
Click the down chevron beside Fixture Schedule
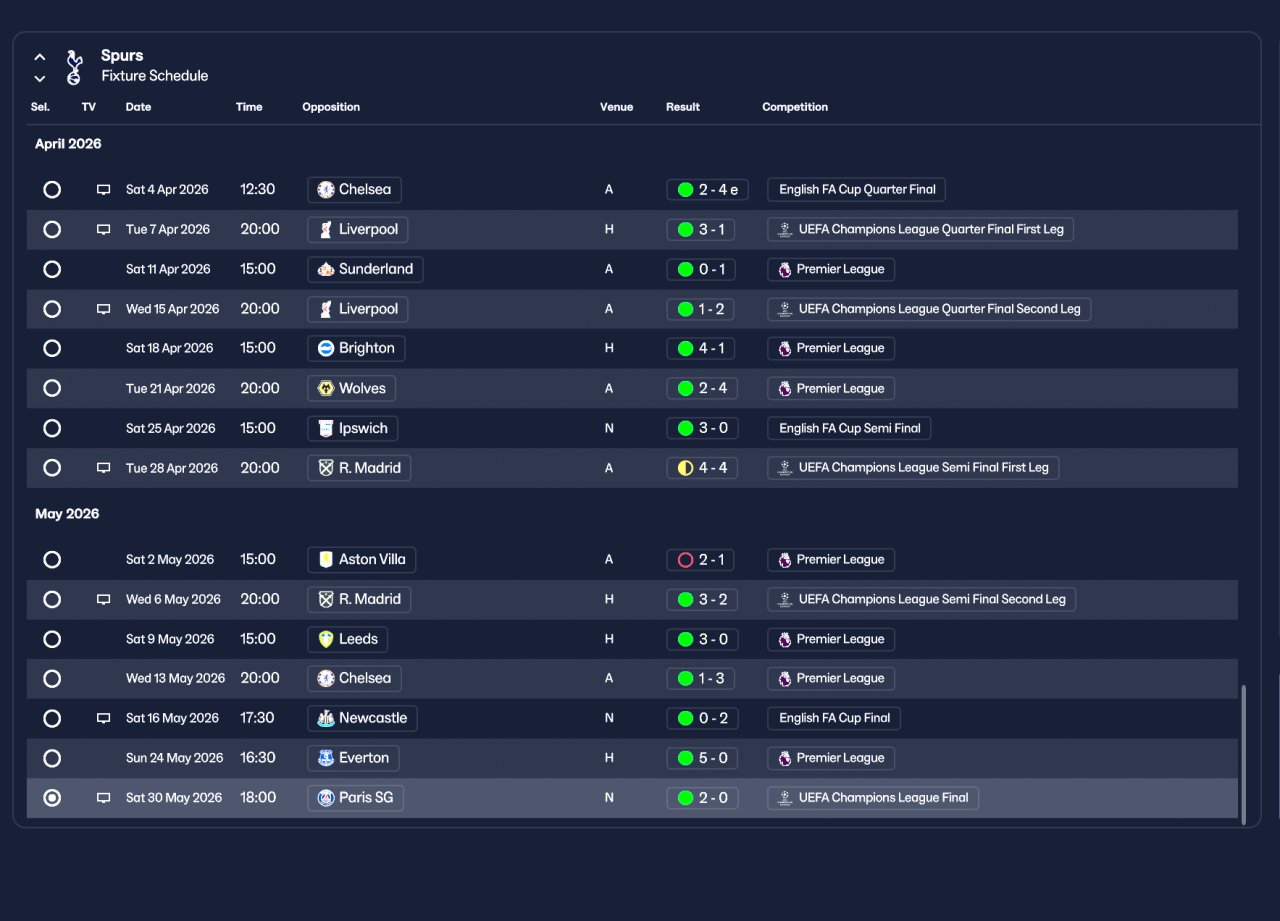(x=40, y=78)
